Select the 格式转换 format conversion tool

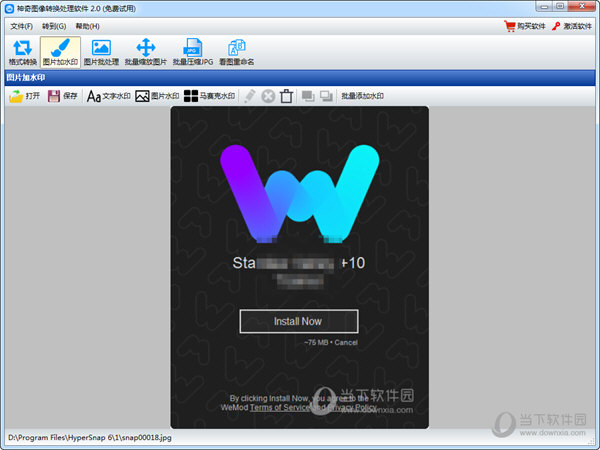pos(23,52)
